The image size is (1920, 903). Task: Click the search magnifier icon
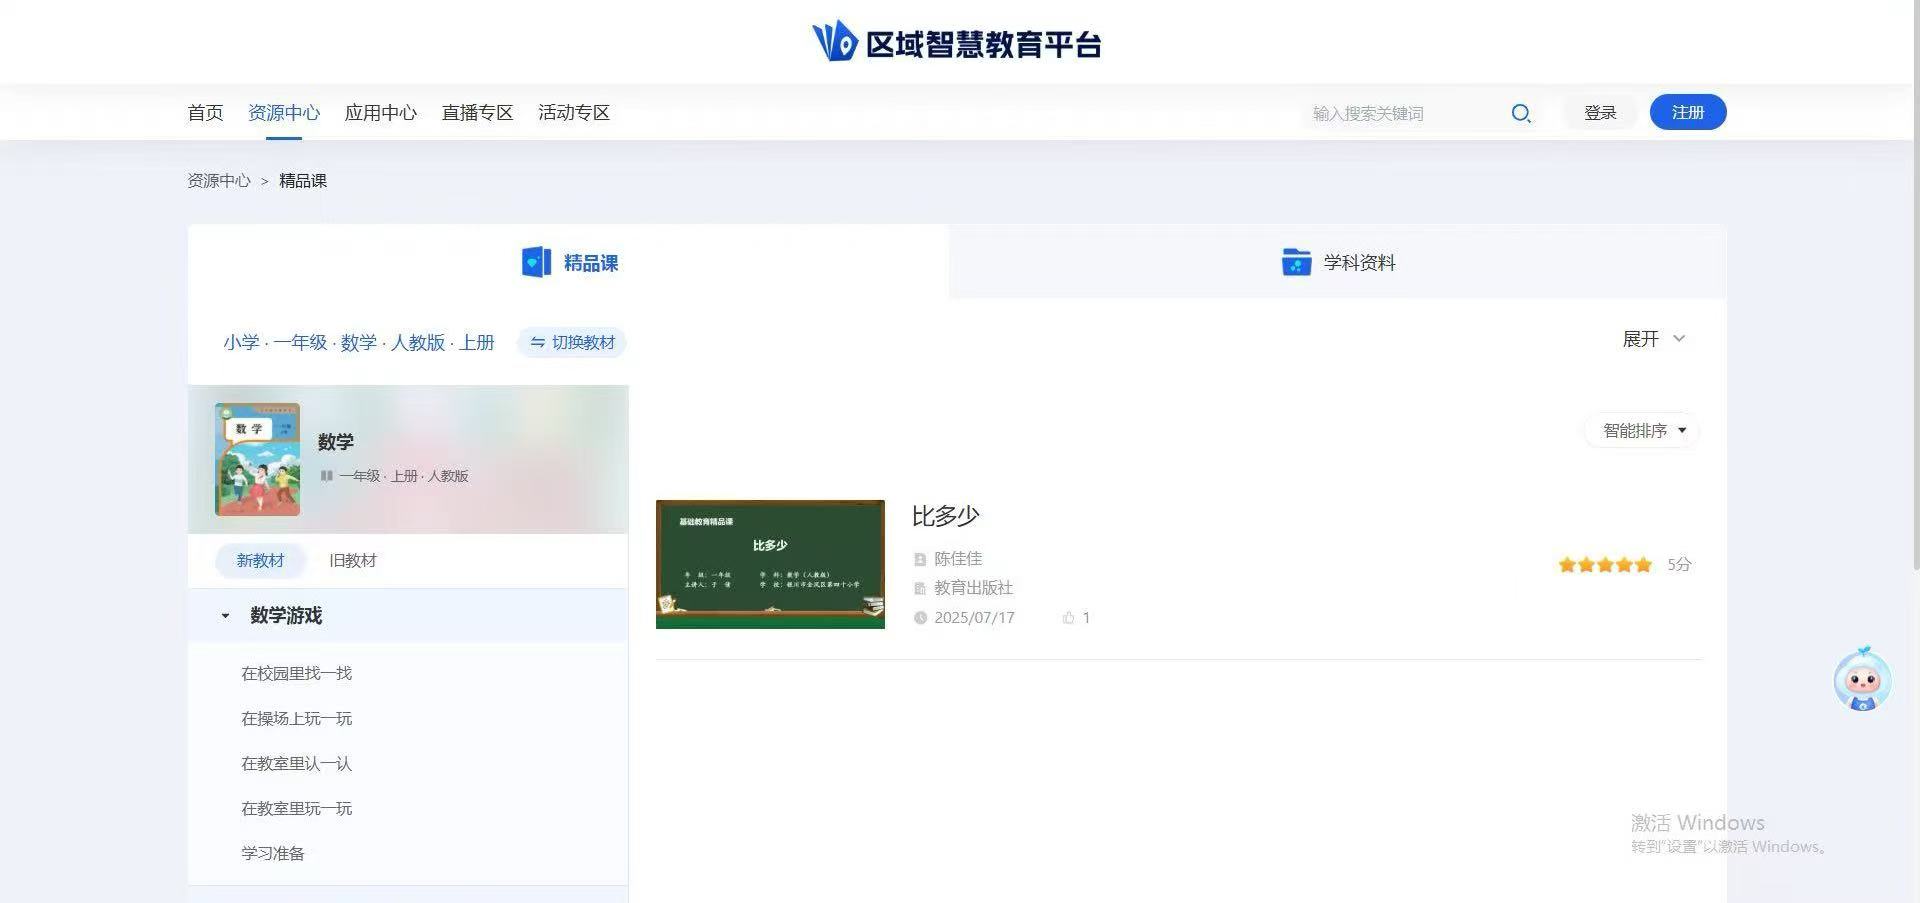coord(1520,113)
